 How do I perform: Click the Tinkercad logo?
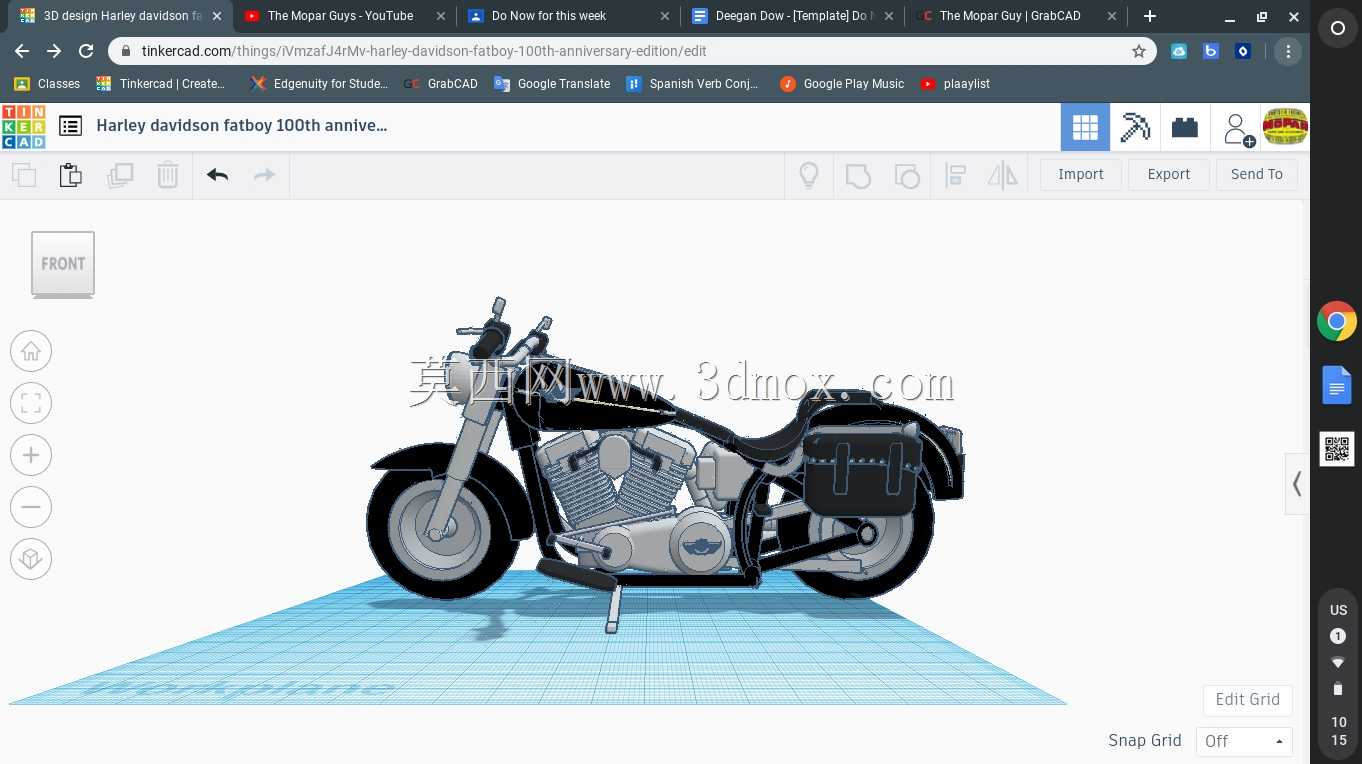click(23, 127)
